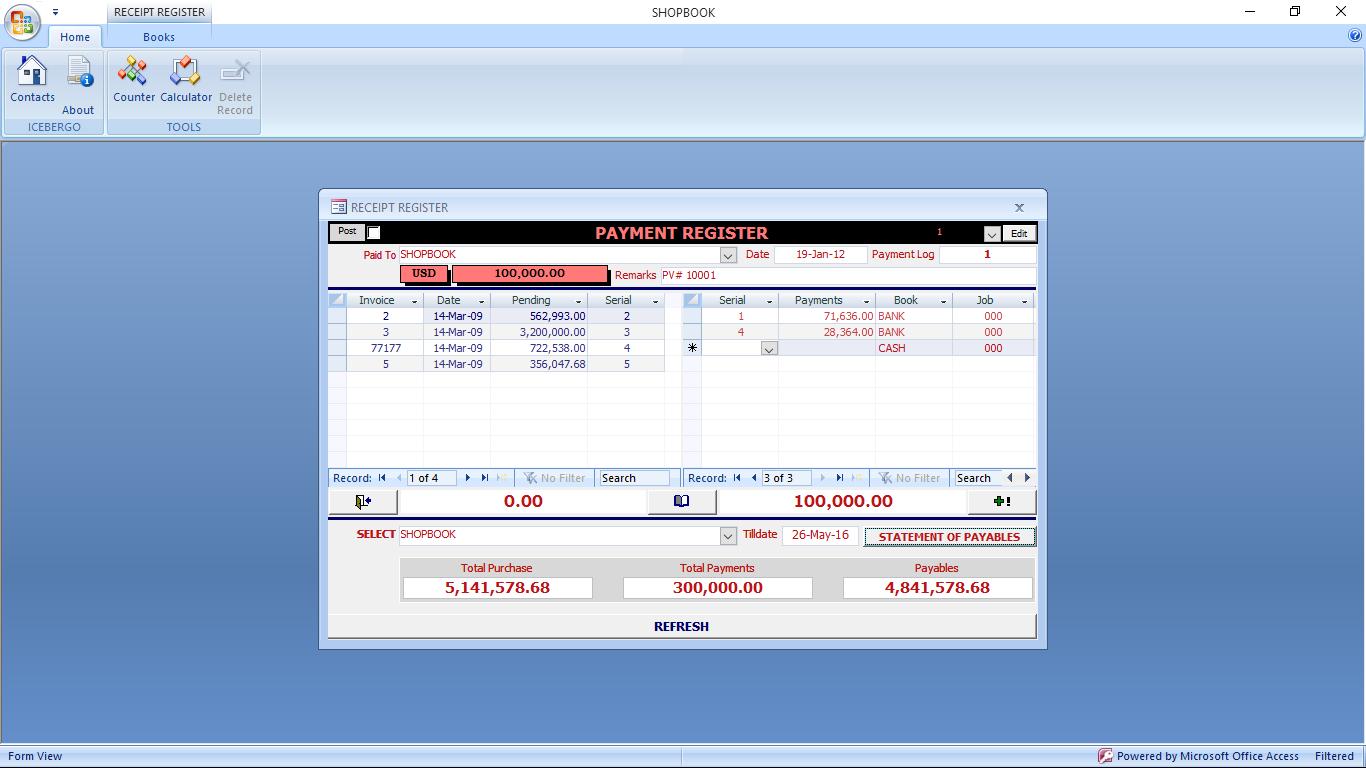Open the SELECT SHOPBOOK dropdown arrow

click(x=728, y=536)
